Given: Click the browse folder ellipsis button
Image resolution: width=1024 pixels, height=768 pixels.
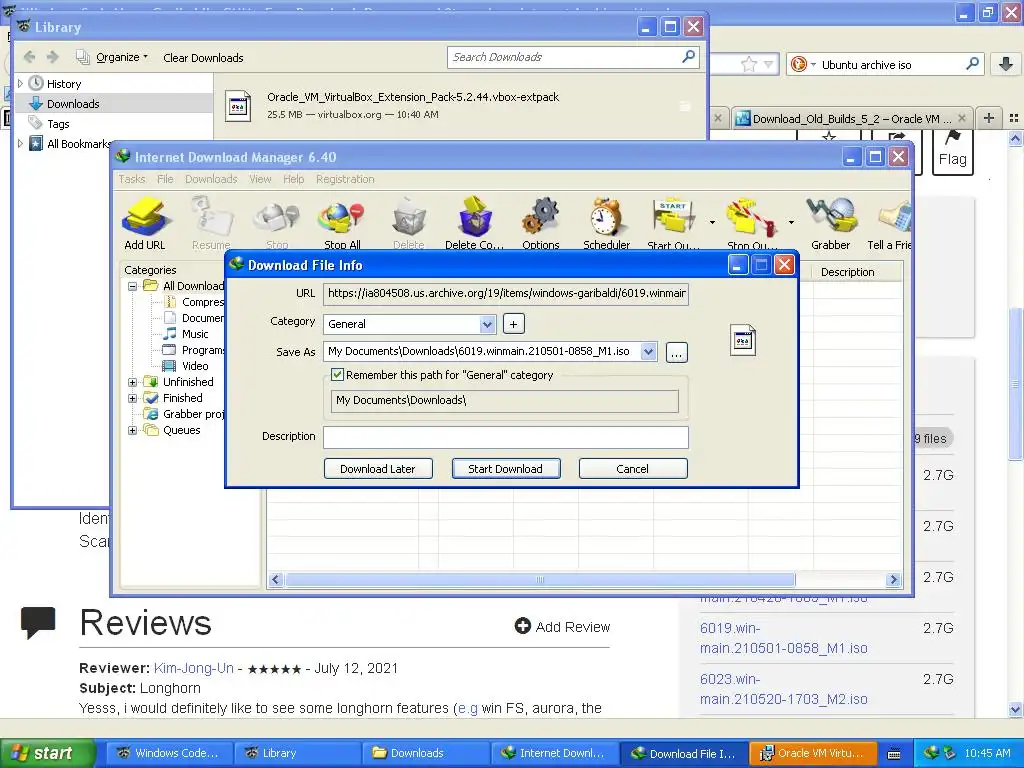Looking at the screenshot, I should pyautogui.click(x=677, y=353).
